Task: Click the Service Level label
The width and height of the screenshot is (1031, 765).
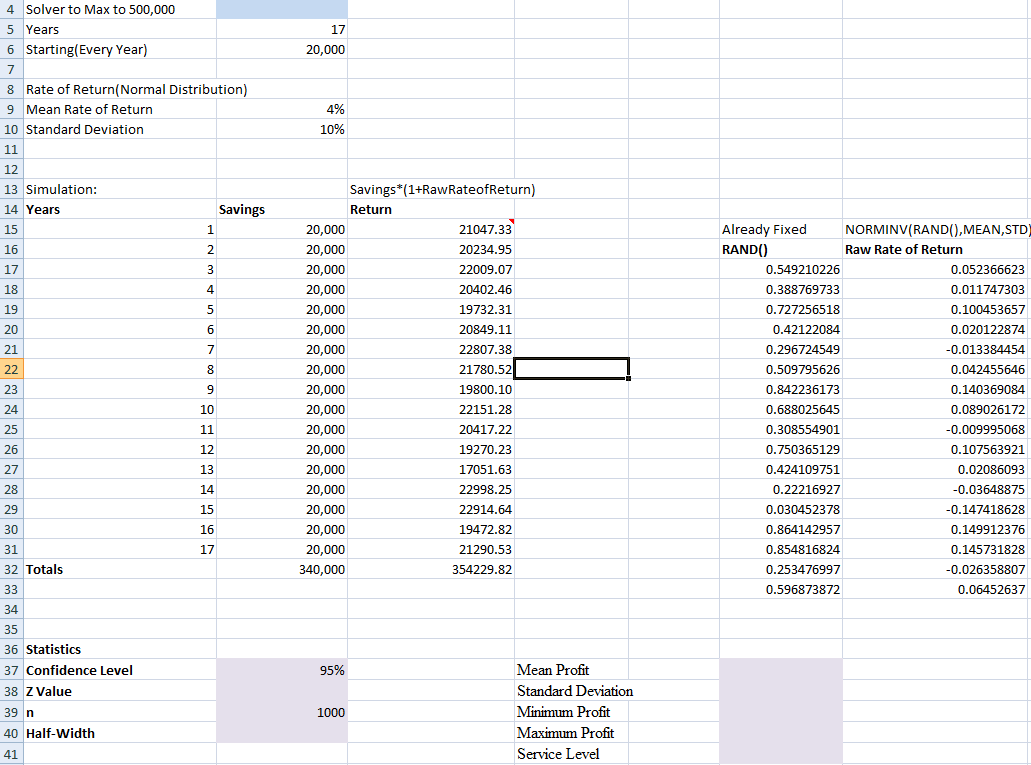Action: click(558, 754)
